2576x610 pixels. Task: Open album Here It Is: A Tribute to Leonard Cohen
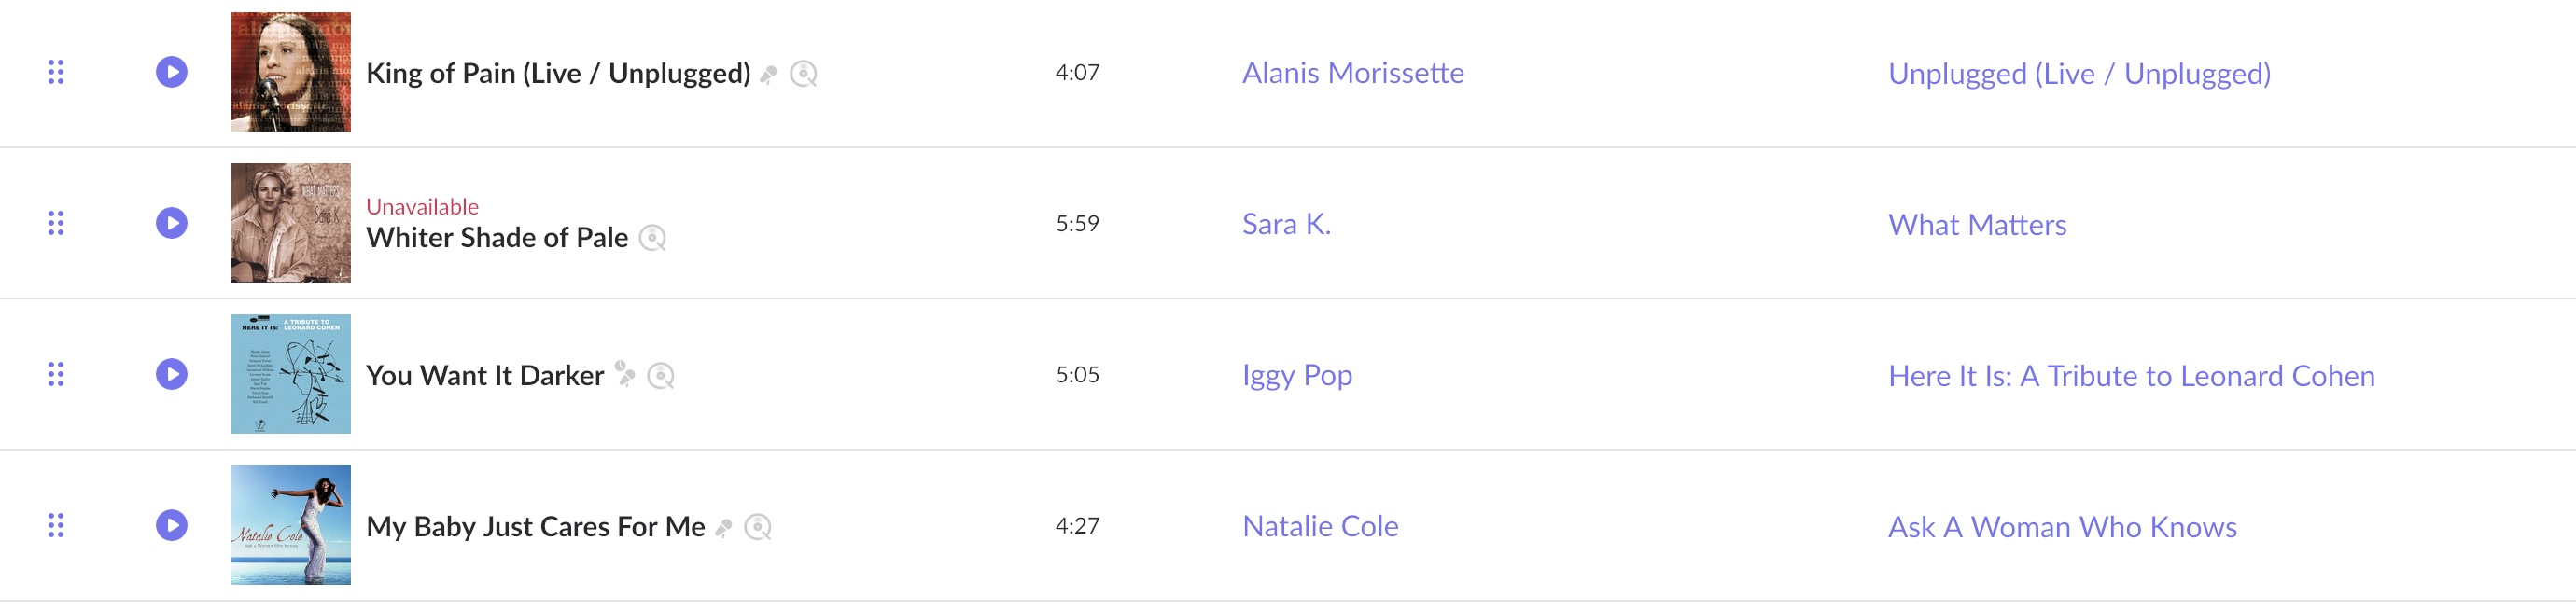[x=2131, y=376]
